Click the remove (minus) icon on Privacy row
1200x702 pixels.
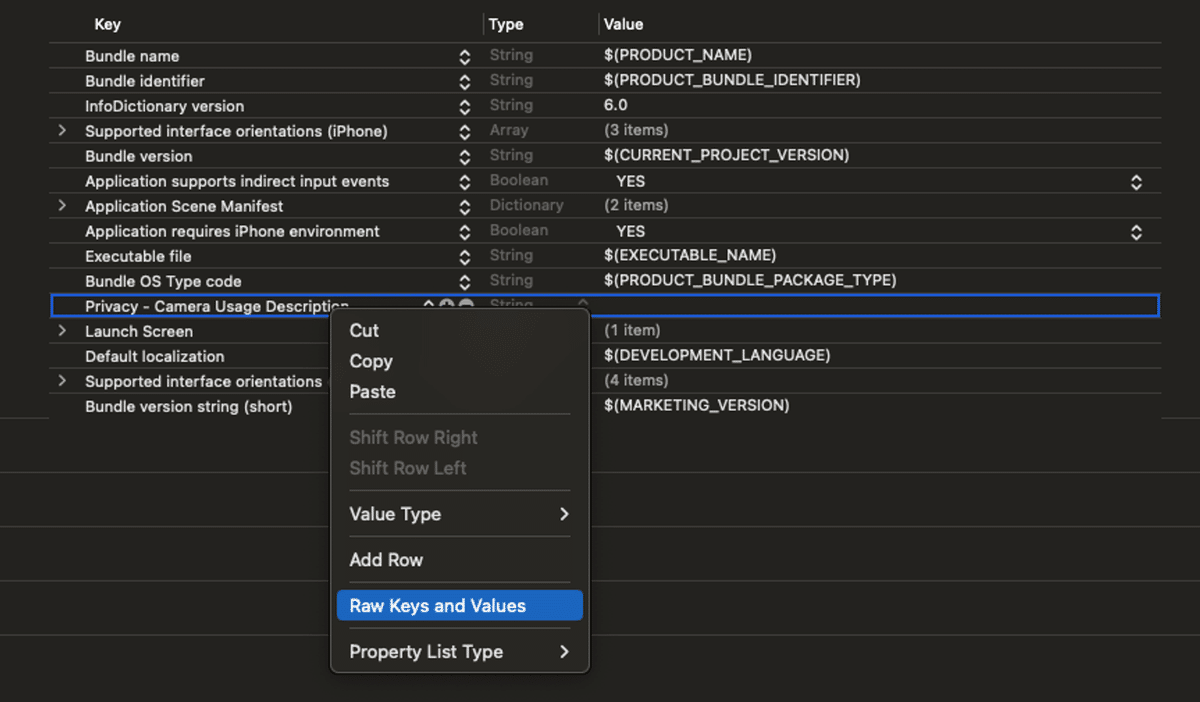(466, 304)
